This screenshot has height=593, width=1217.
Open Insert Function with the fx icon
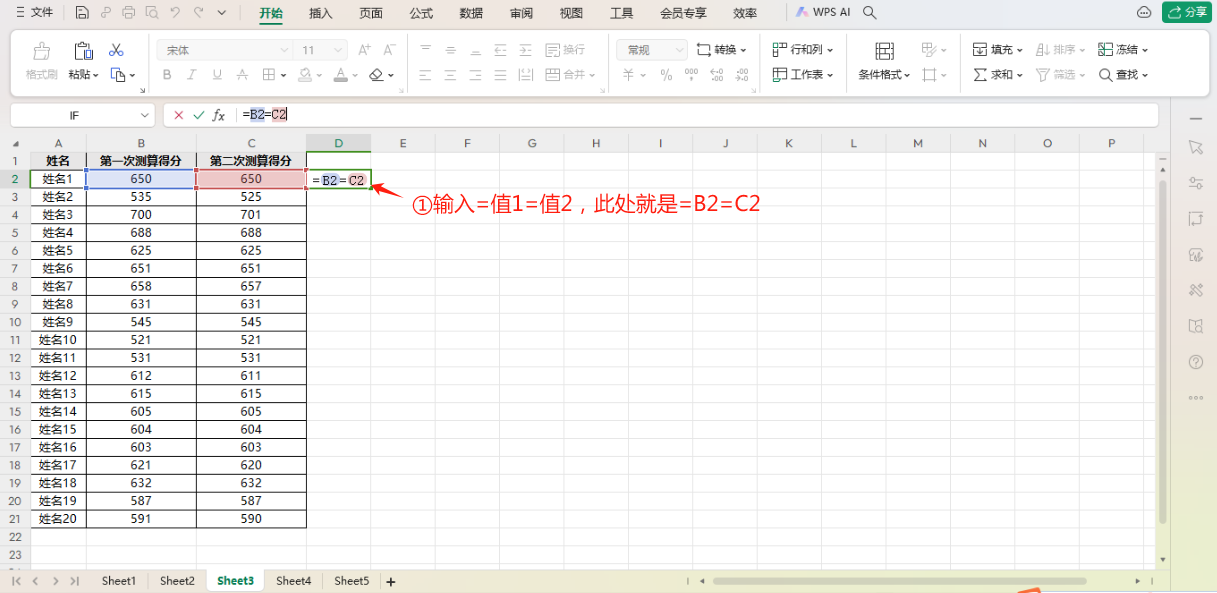219,115
